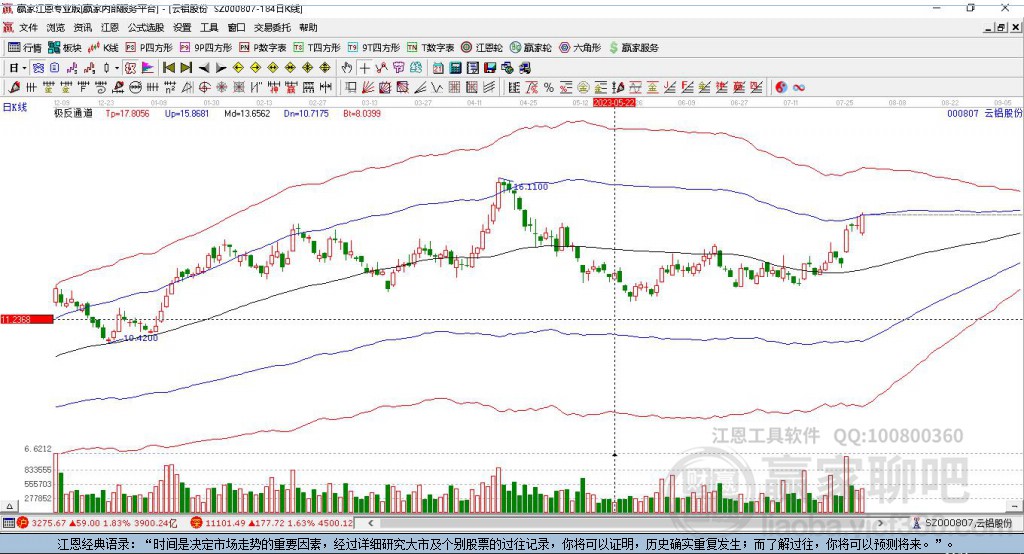Select the parallel channel lines tool
This screenshot has width=1024, height=554.
click(489, 87)
